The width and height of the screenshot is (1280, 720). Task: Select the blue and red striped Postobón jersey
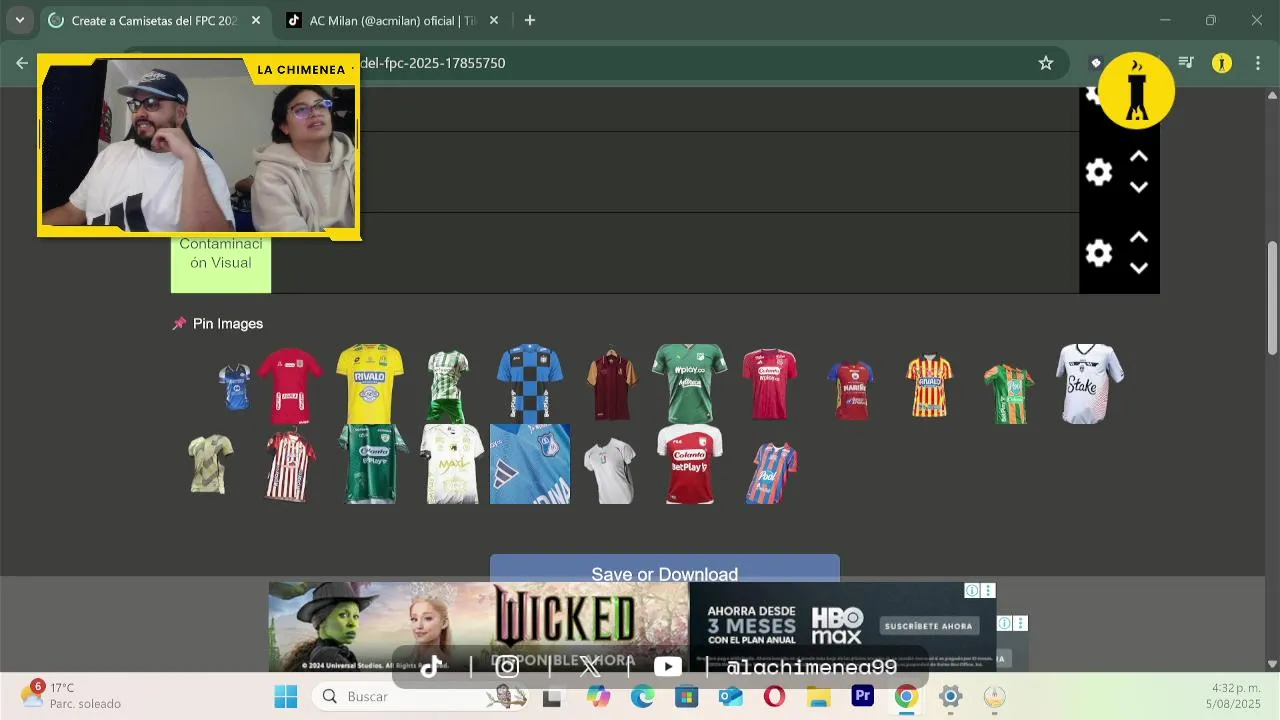(x=771, y=472)
